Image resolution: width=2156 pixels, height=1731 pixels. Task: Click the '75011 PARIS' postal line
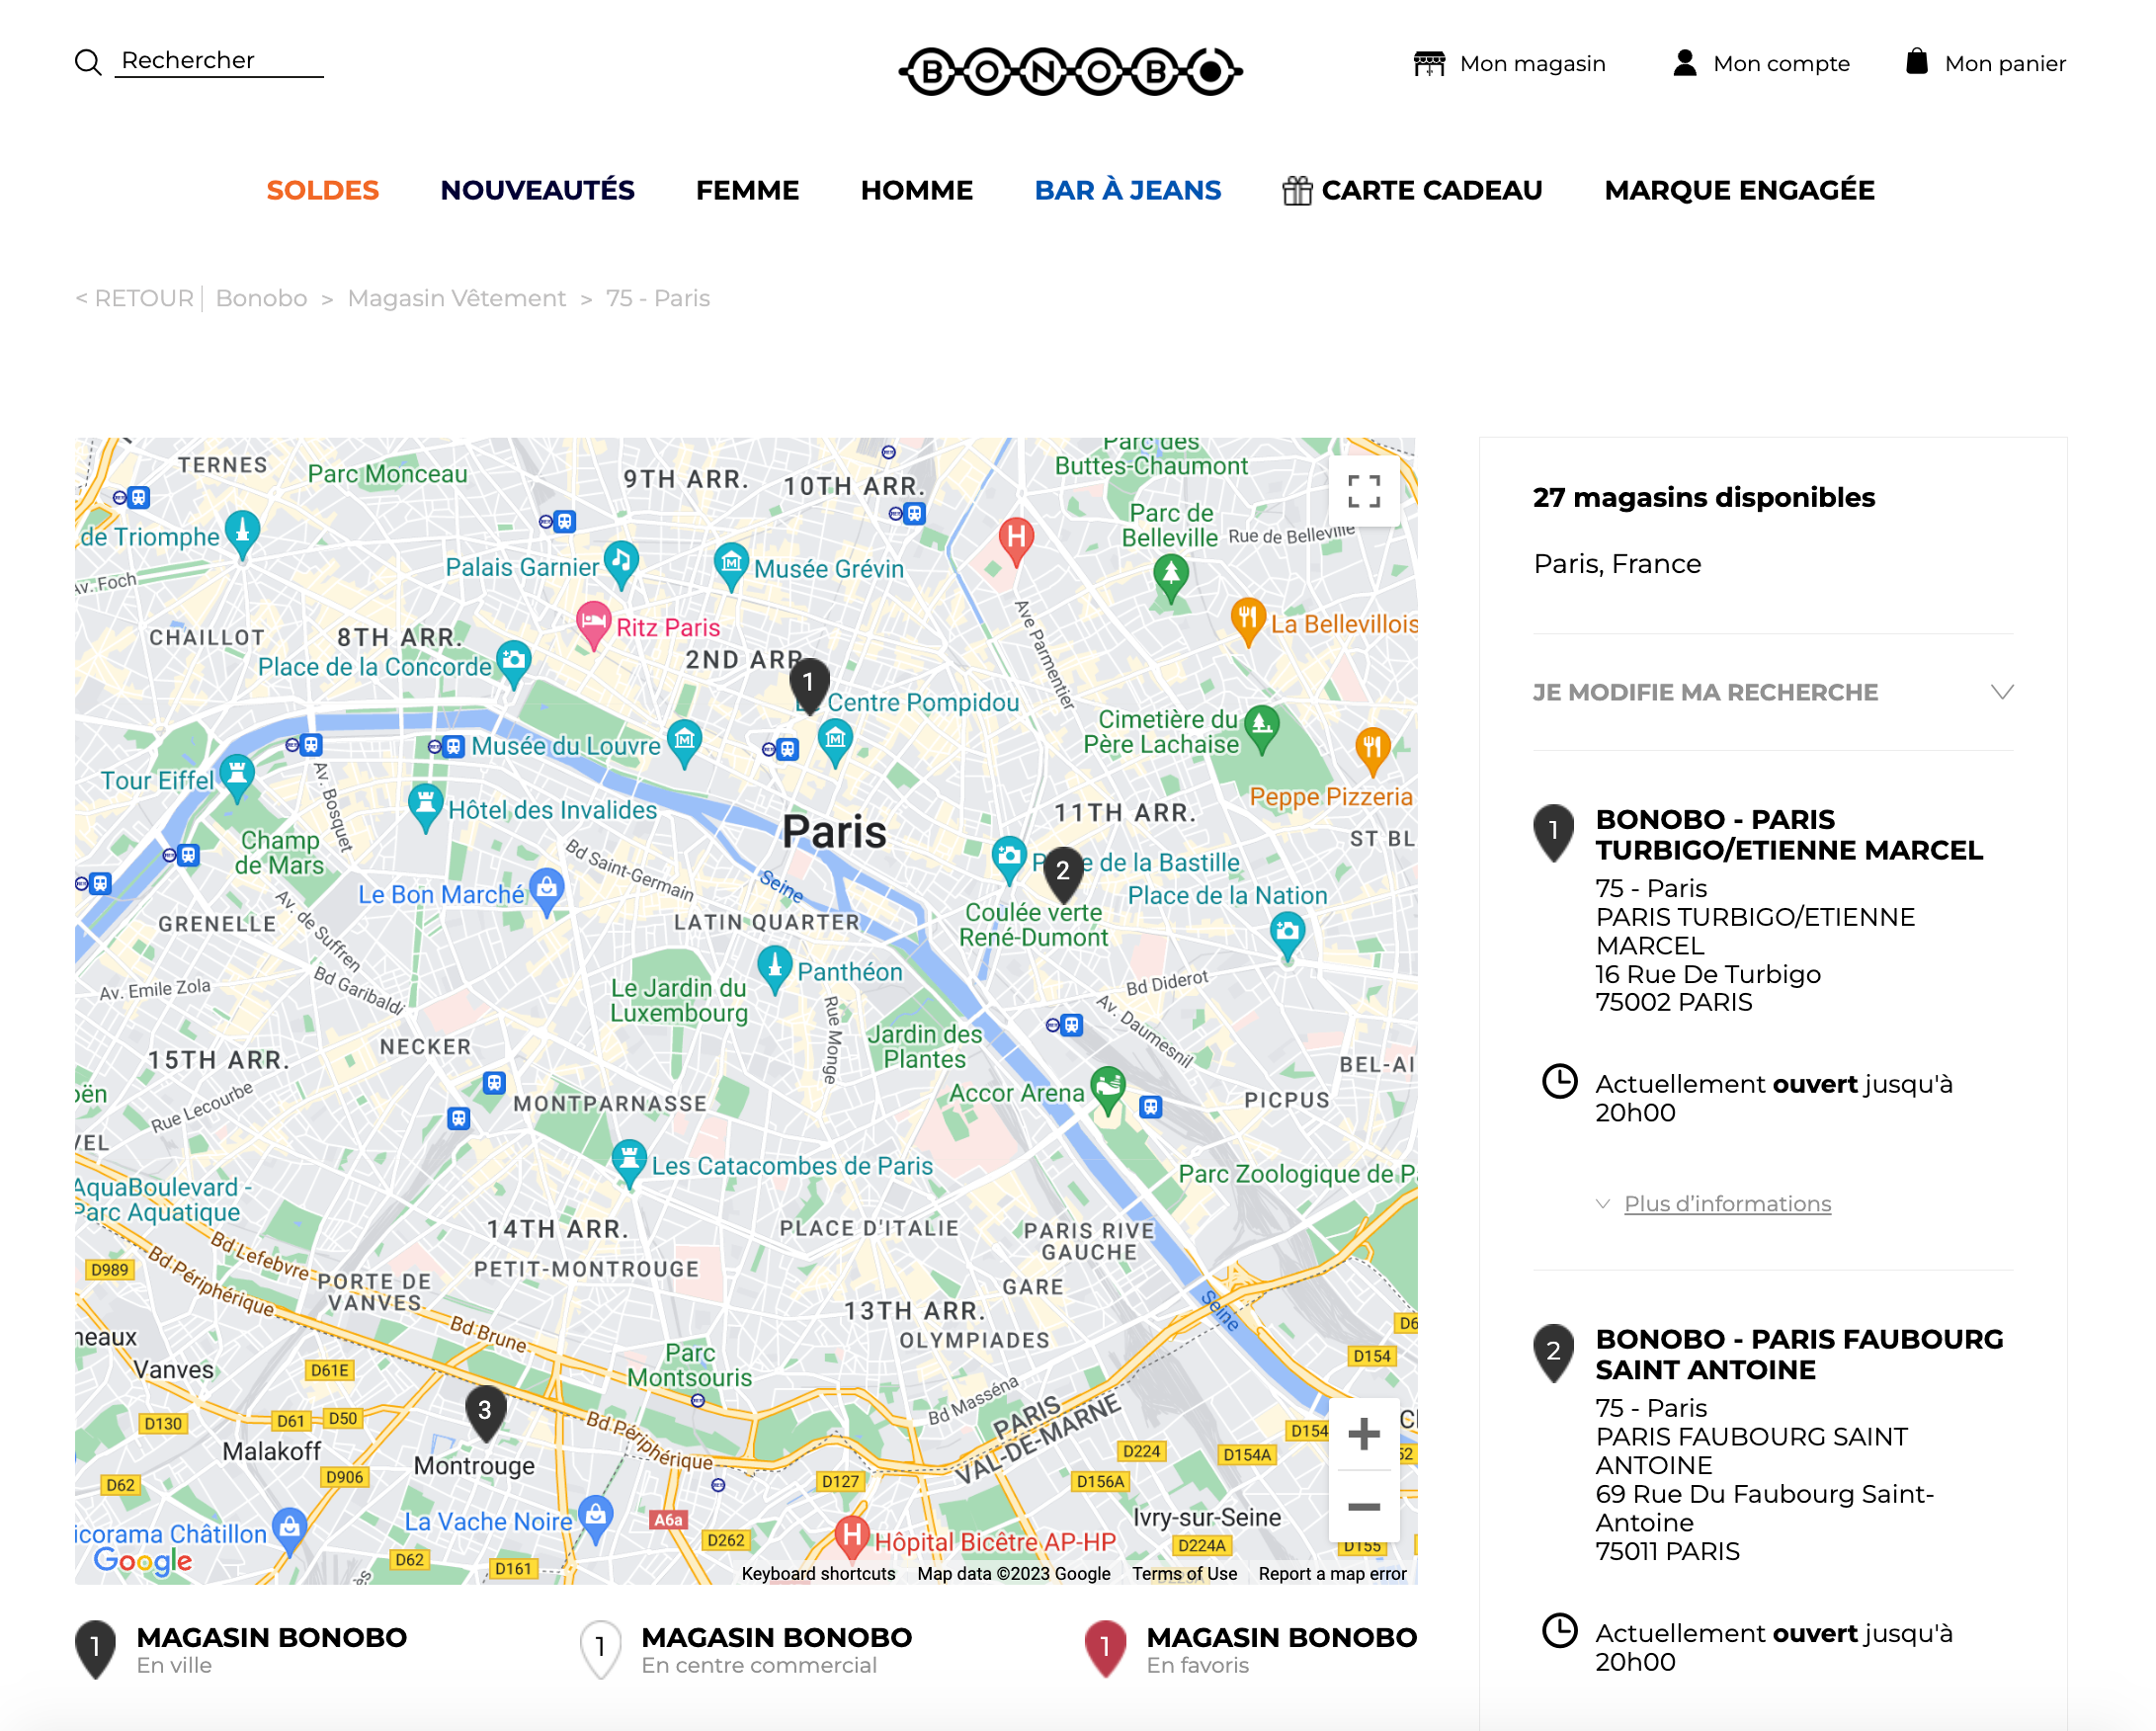[x=1667, y=1551]
